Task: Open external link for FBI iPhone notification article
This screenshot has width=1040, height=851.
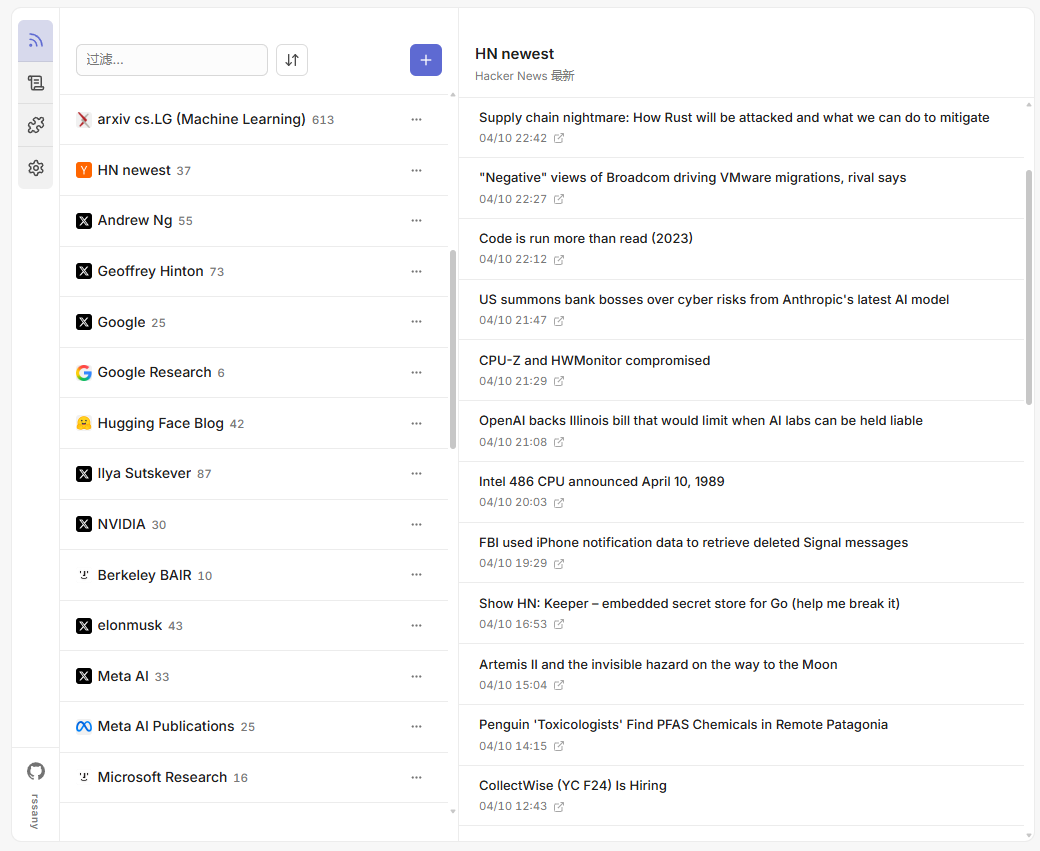Action: [559, 564]
